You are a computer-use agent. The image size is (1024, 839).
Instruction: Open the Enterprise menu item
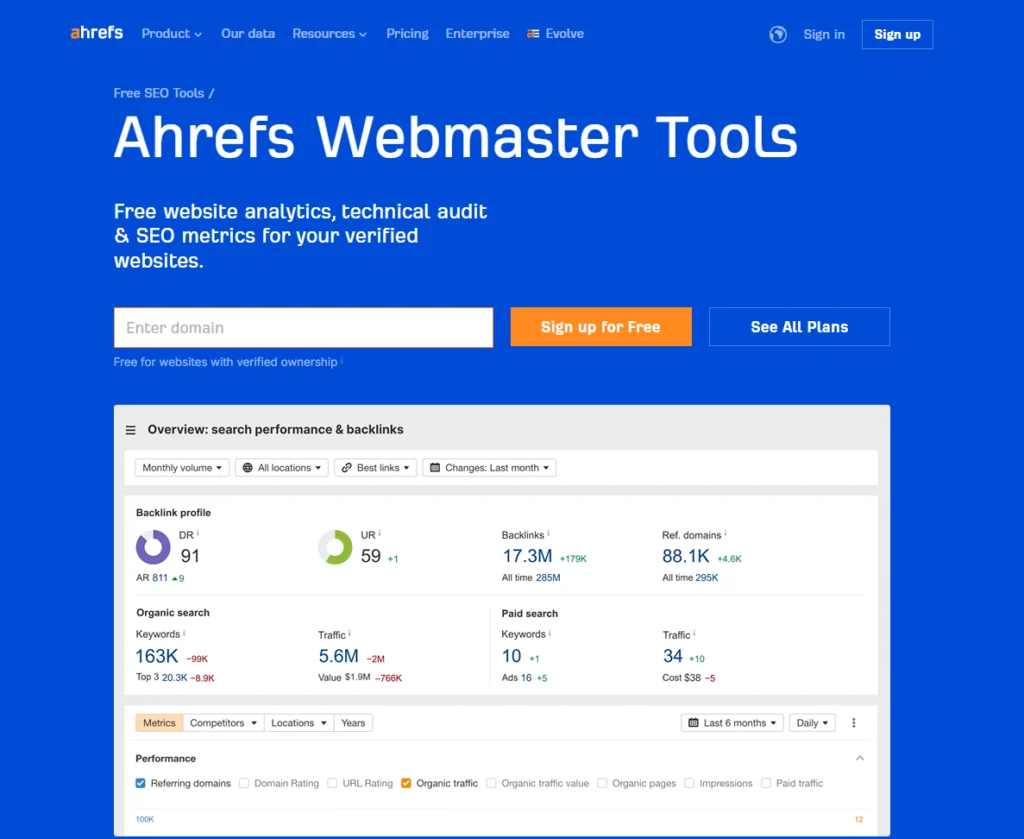(x=477, y=33)
